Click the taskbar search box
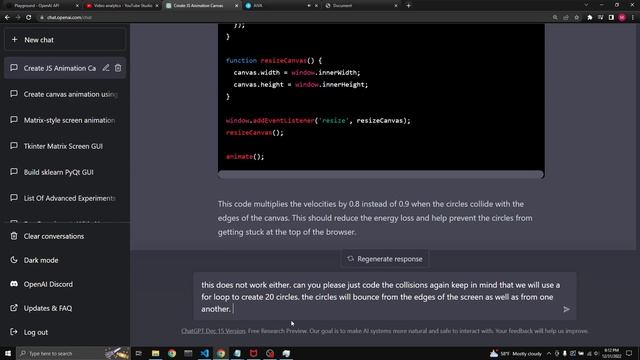The image size is (640, 360). click(x=73, y=353)
